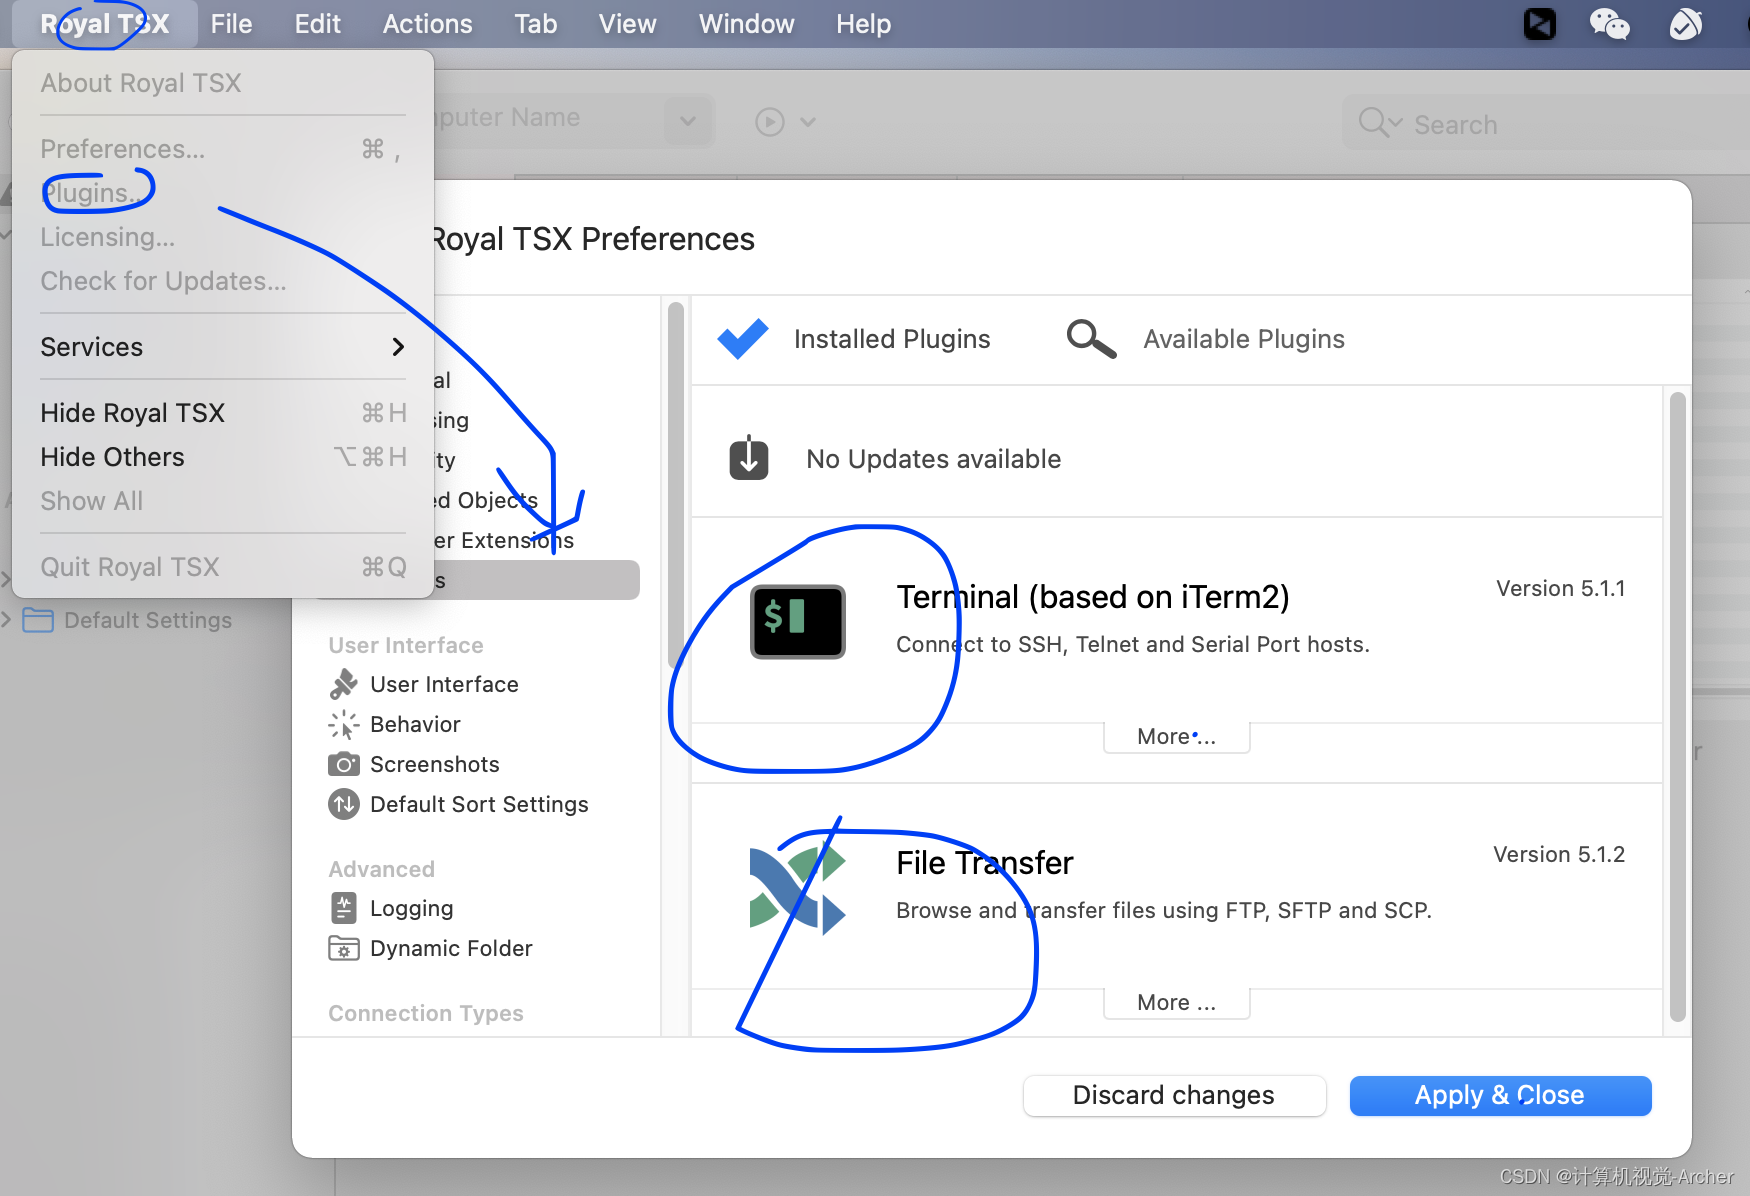1750x1196 pixels.
Task: Click the Discard changes button
Action: pos(1173,1095)
